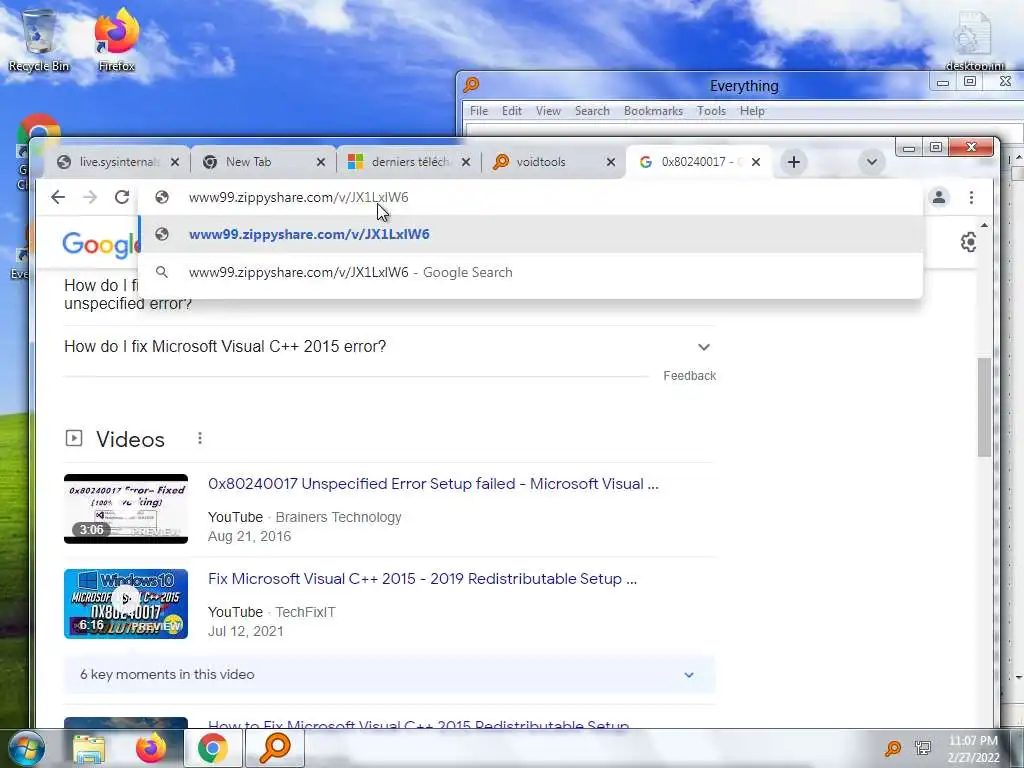
Task: Open View menu in Everything window
Action: click(x=548, y=111)
